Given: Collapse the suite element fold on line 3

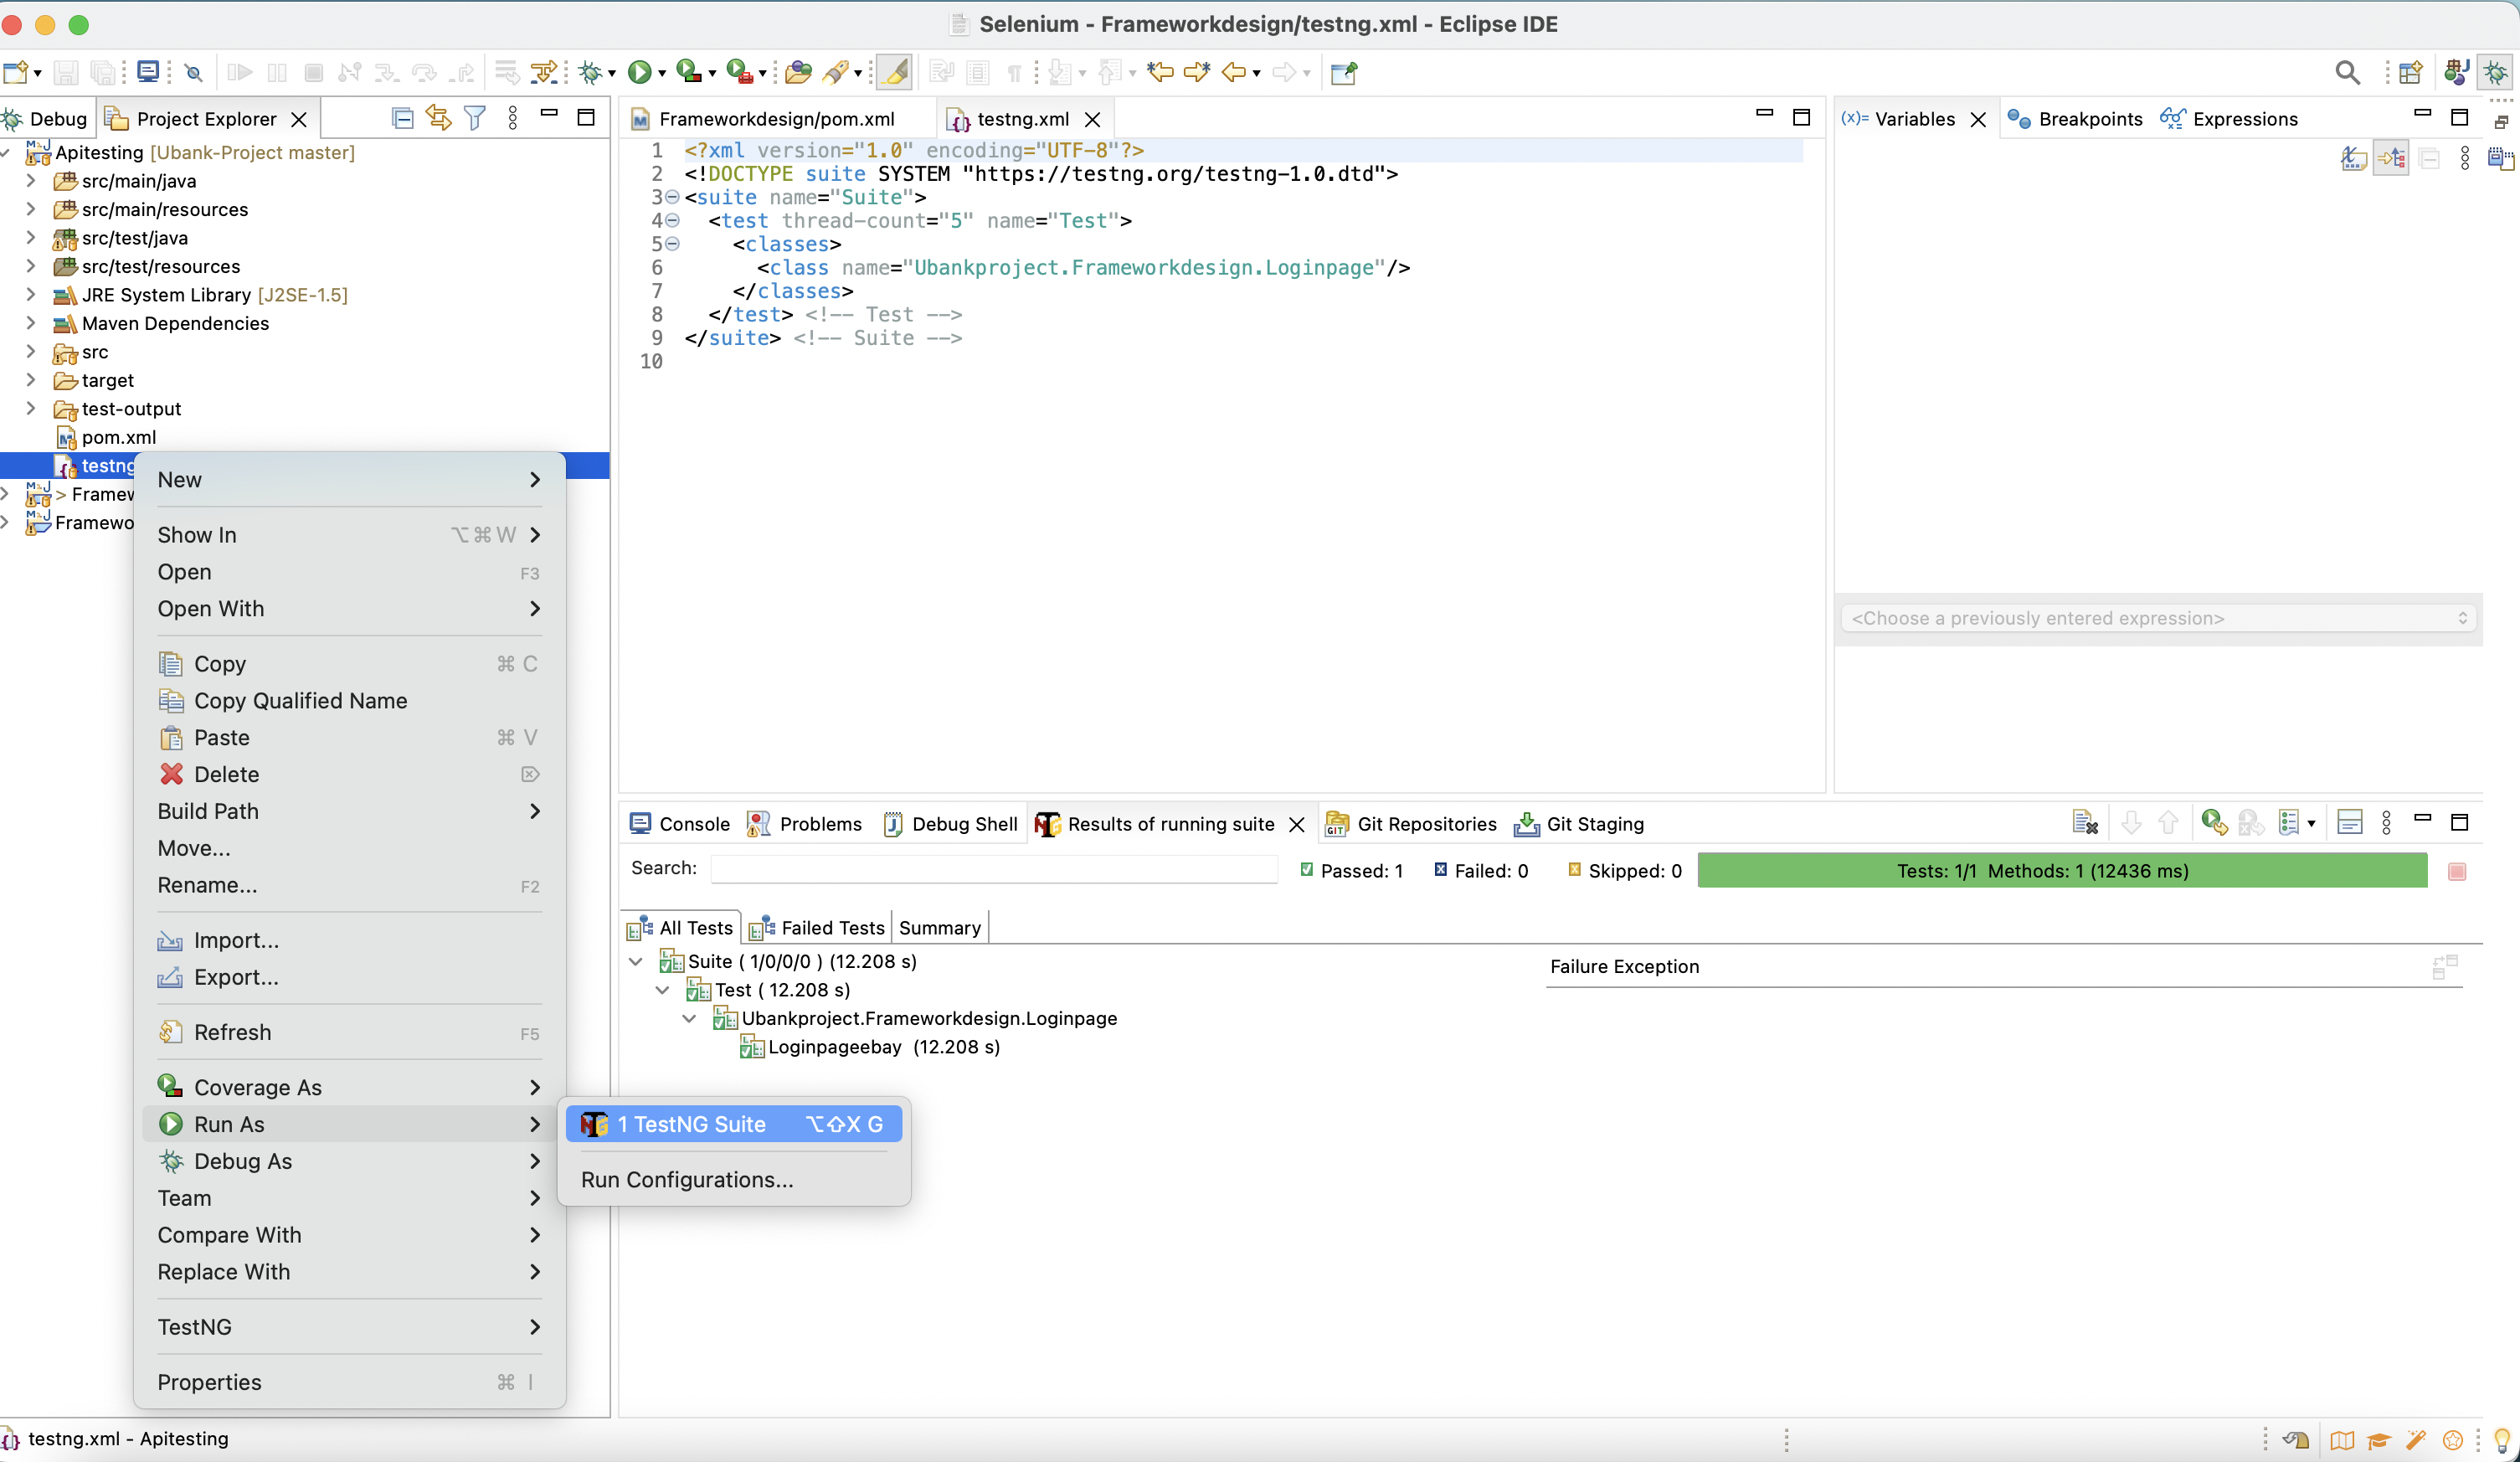Looking at the screenshot, I should click(672, 197).
